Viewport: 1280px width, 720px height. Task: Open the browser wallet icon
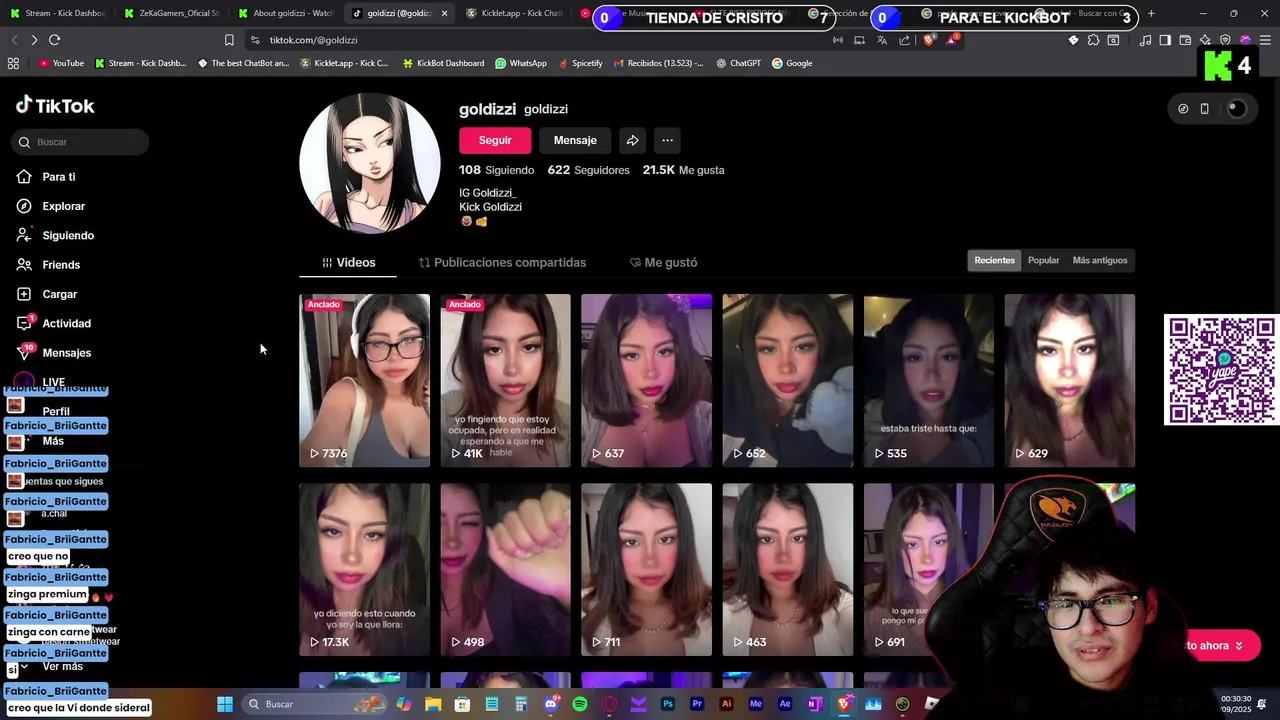(1185, 40)
